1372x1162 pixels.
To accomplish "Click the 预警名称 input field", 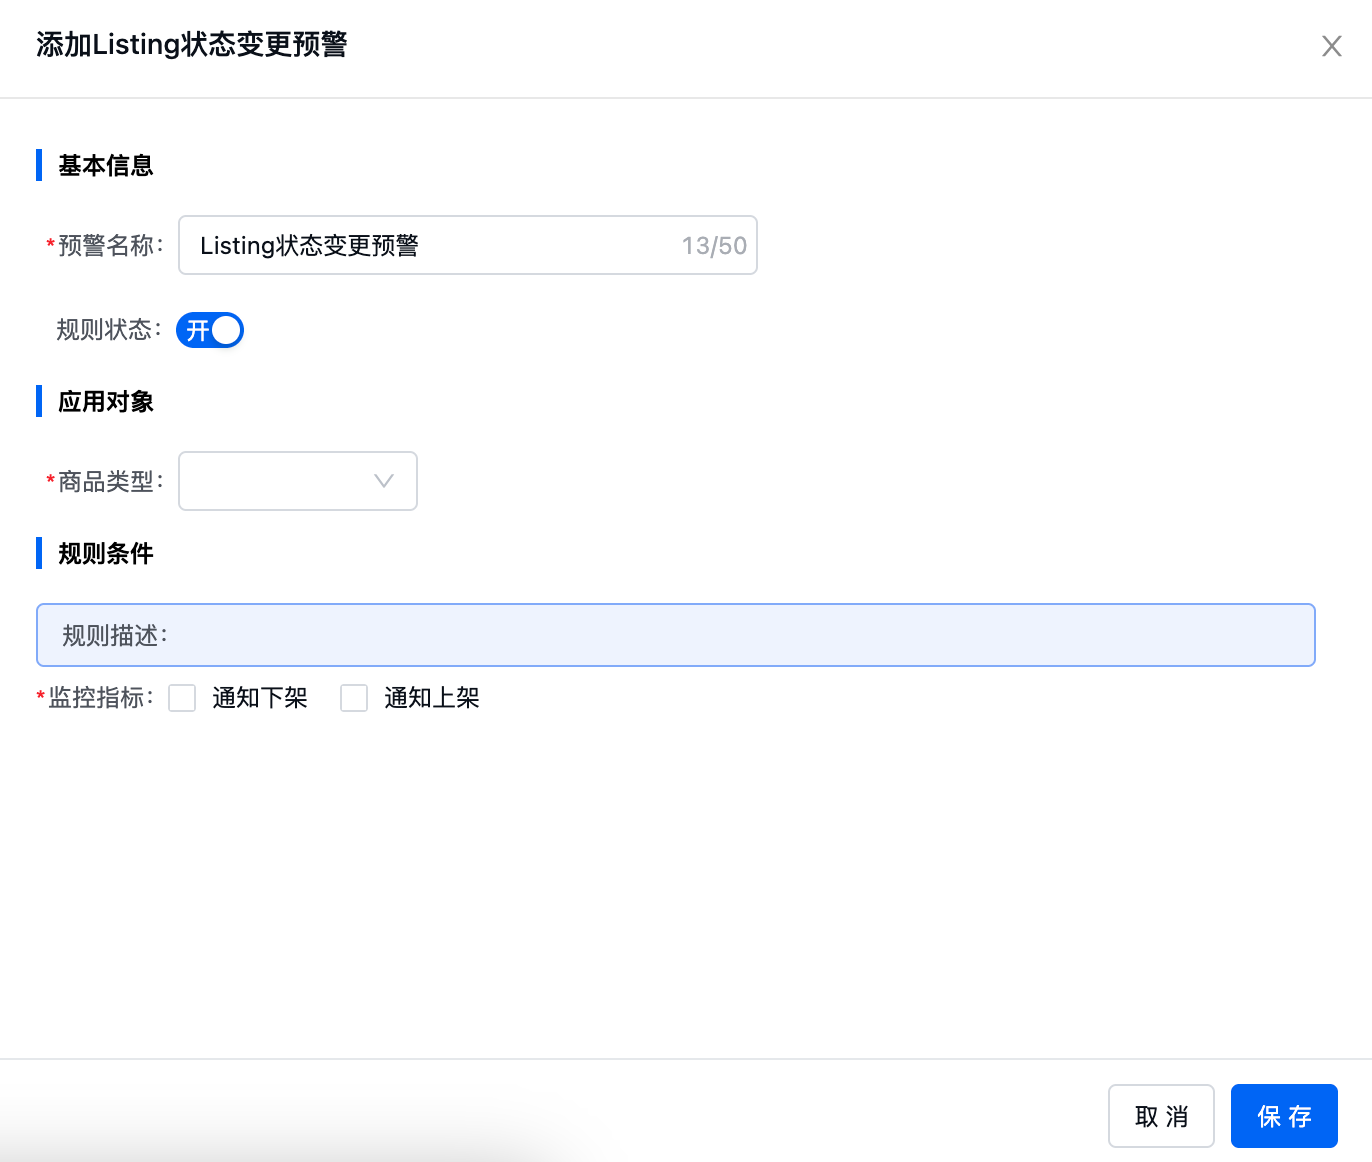I will (x=467, y=245).
